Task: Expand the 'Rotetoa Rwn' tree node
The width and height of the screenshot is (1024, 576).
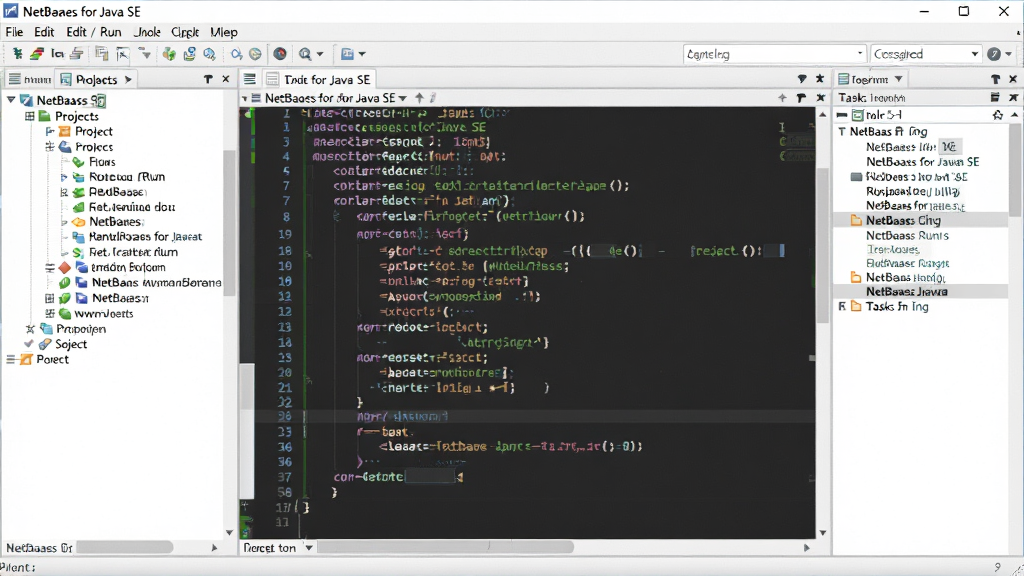Action: coord(63,177)
